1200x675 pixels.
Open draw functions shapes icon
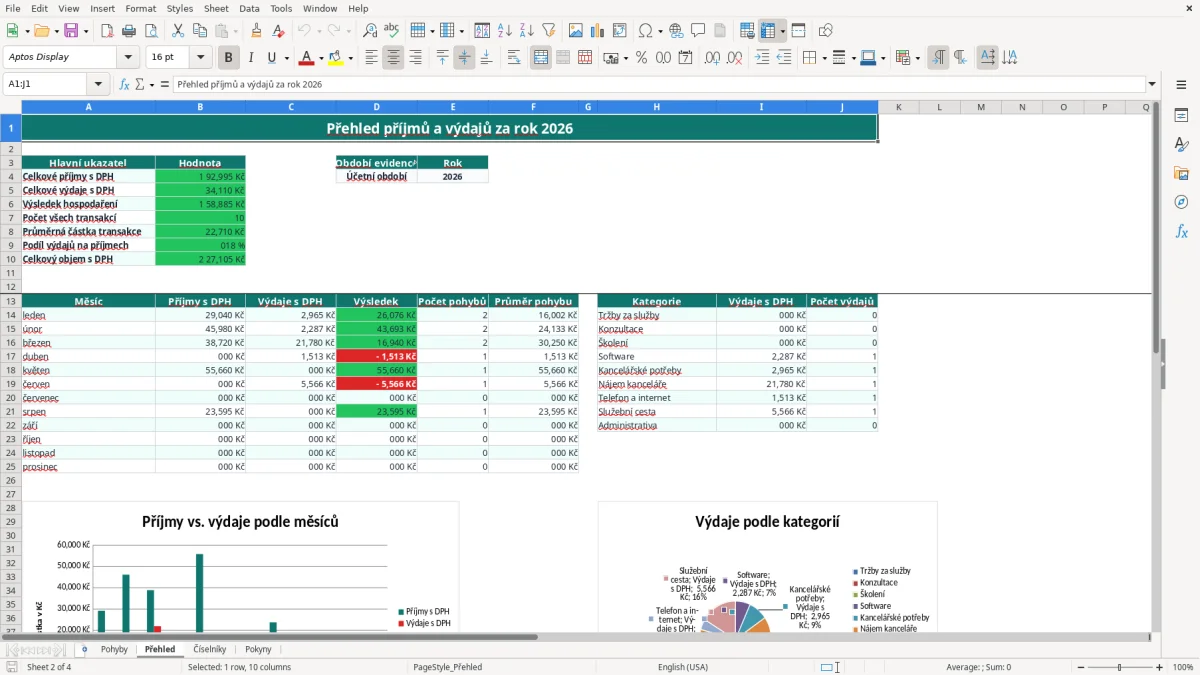point(826,31)
